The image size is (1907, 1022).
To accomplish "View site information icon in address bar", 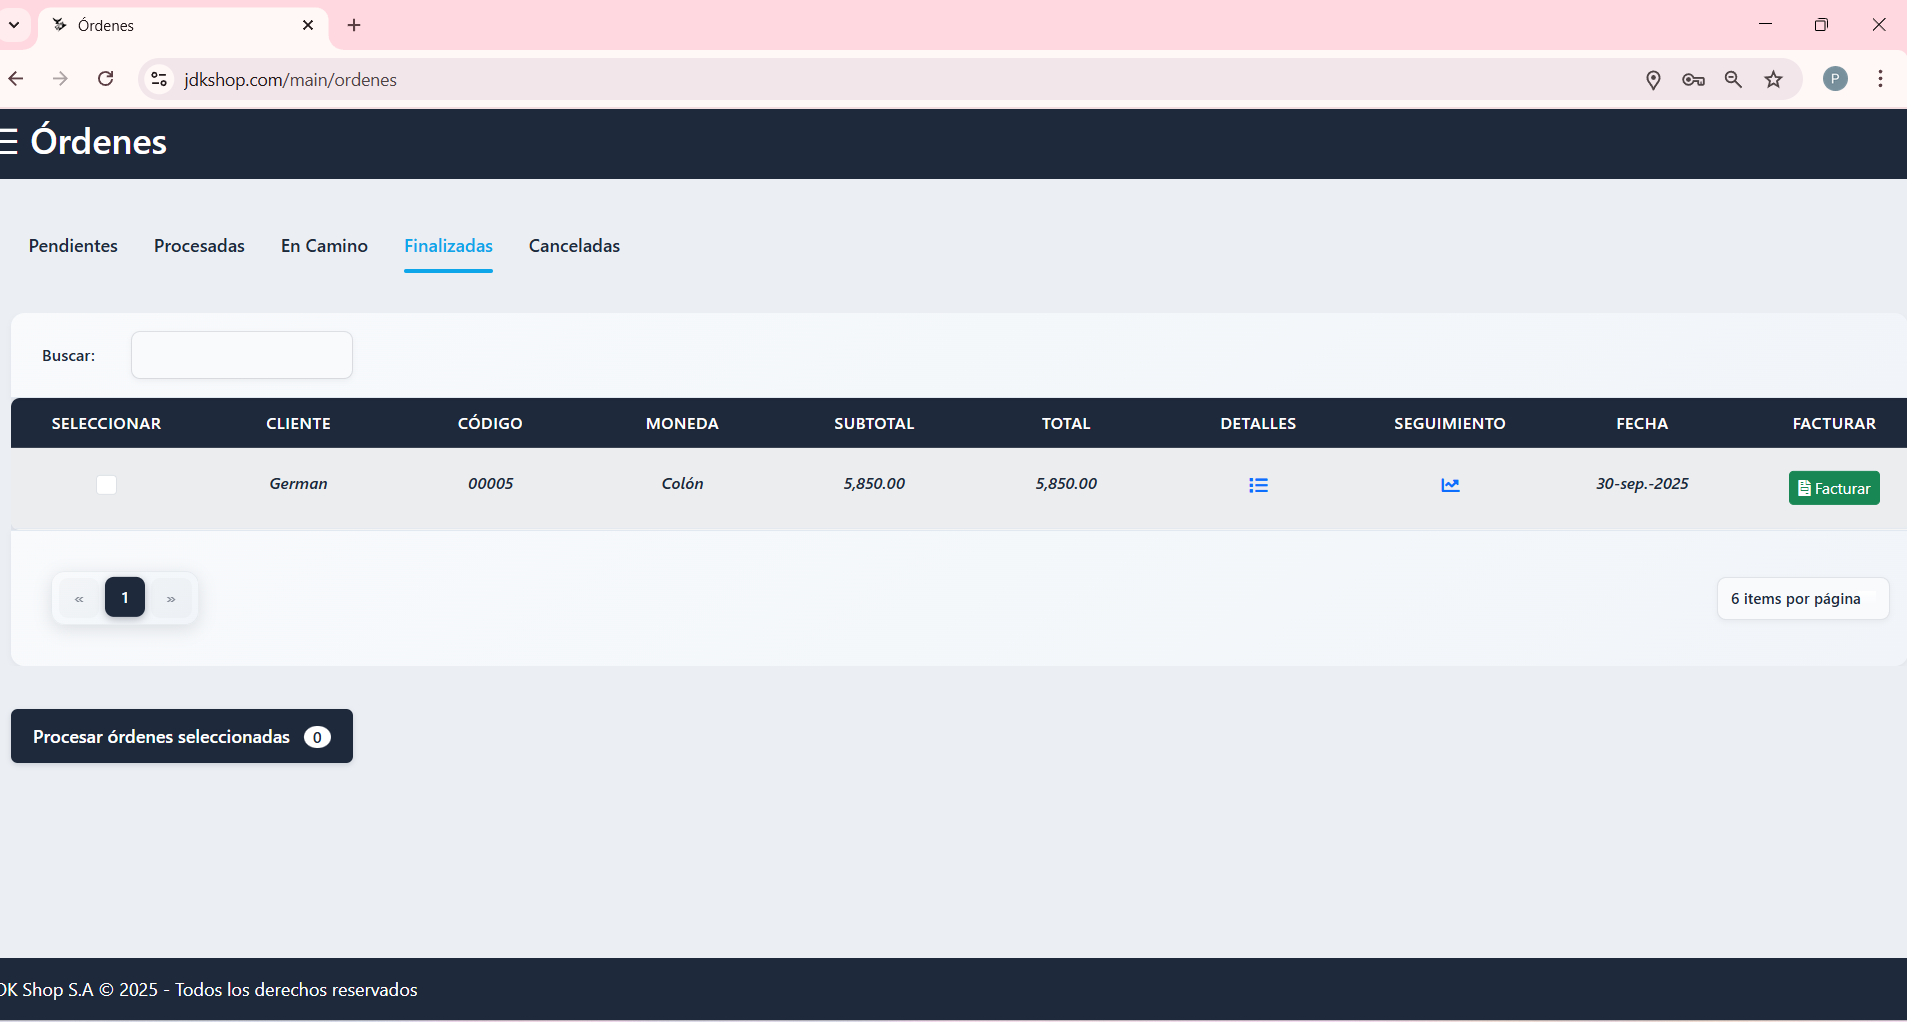I will [159, 79].
